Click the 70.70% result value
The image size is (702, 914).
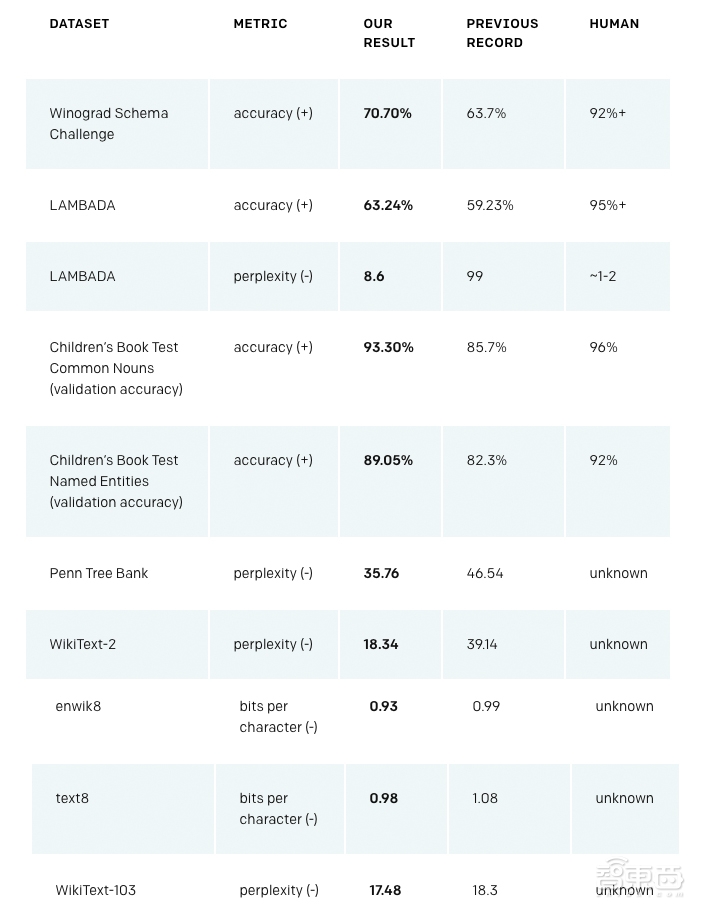387,114
